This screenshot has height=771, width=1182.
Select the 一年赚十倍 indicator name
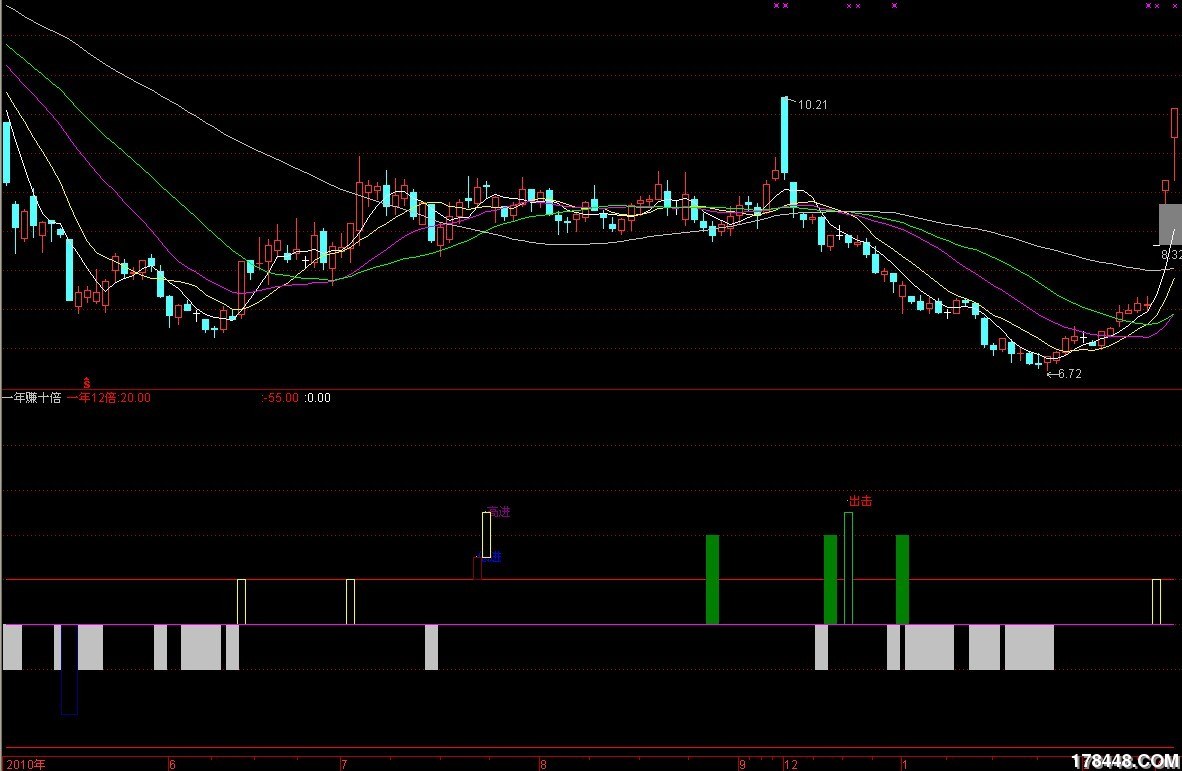32,398
